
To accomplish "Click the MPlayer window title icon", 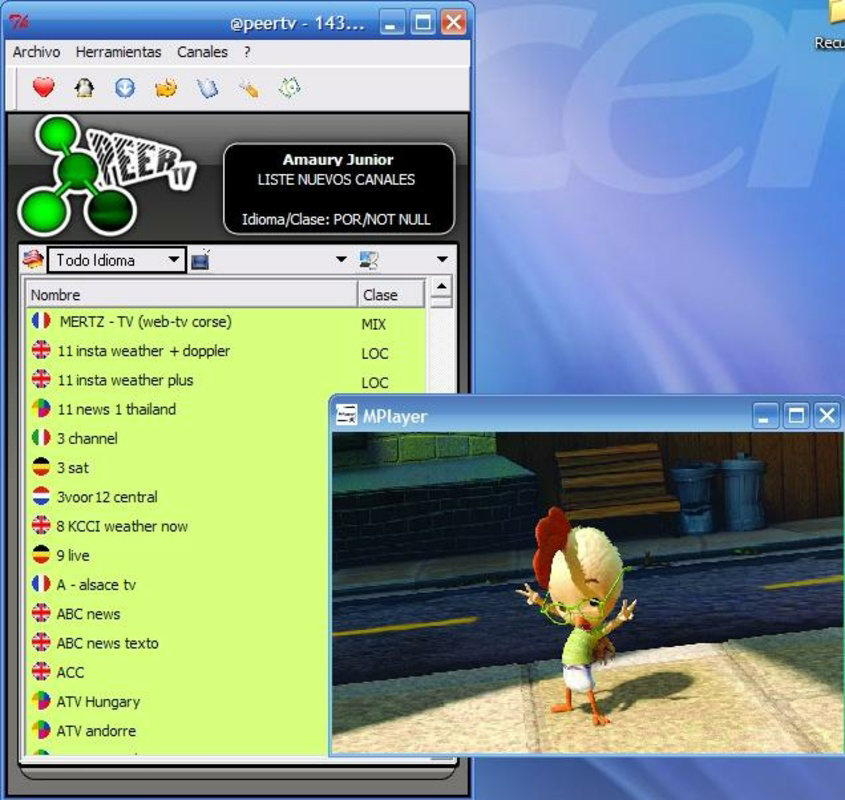I will 346,415.
